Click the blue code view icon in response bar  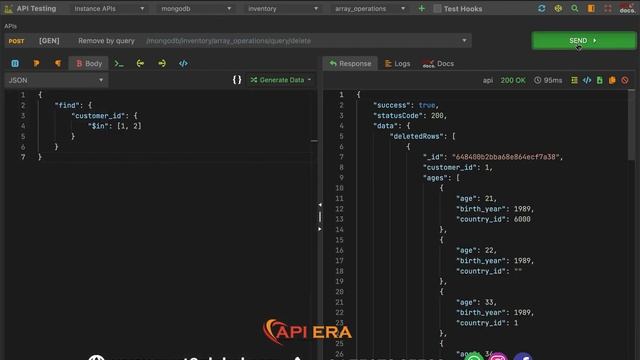[x=587, y=80]
